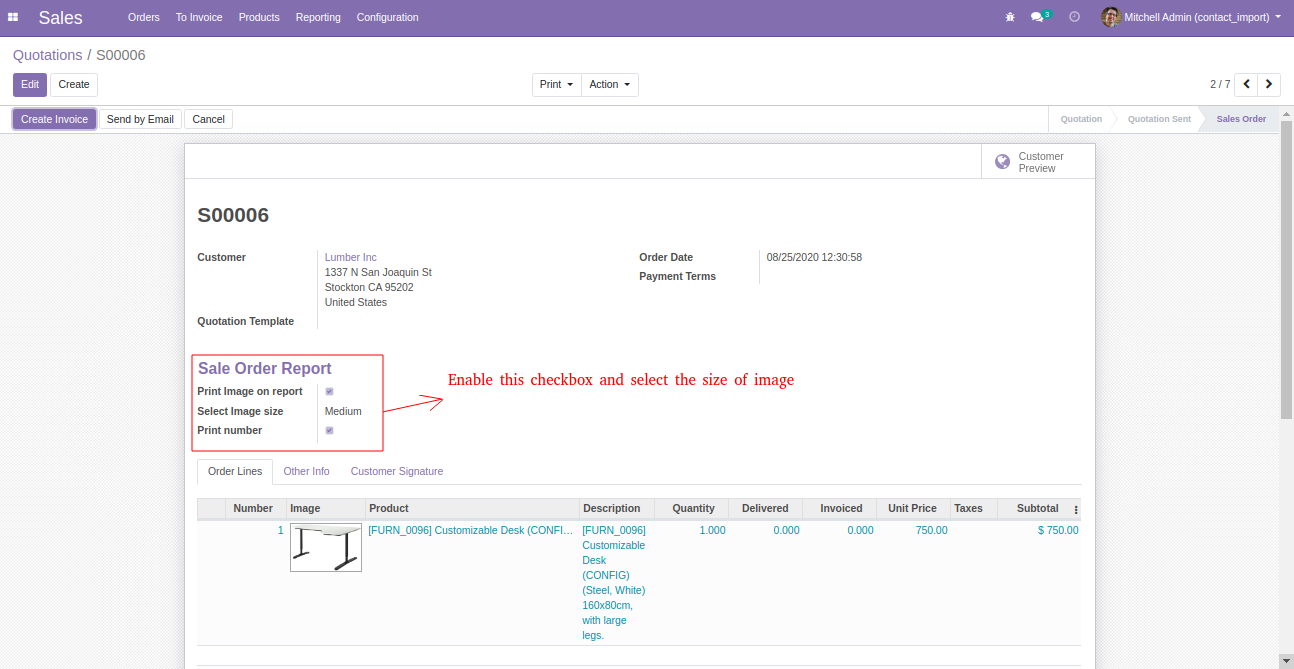Select the Sales Order status stage
1294x669 pixels.
tap(1241, 119)
